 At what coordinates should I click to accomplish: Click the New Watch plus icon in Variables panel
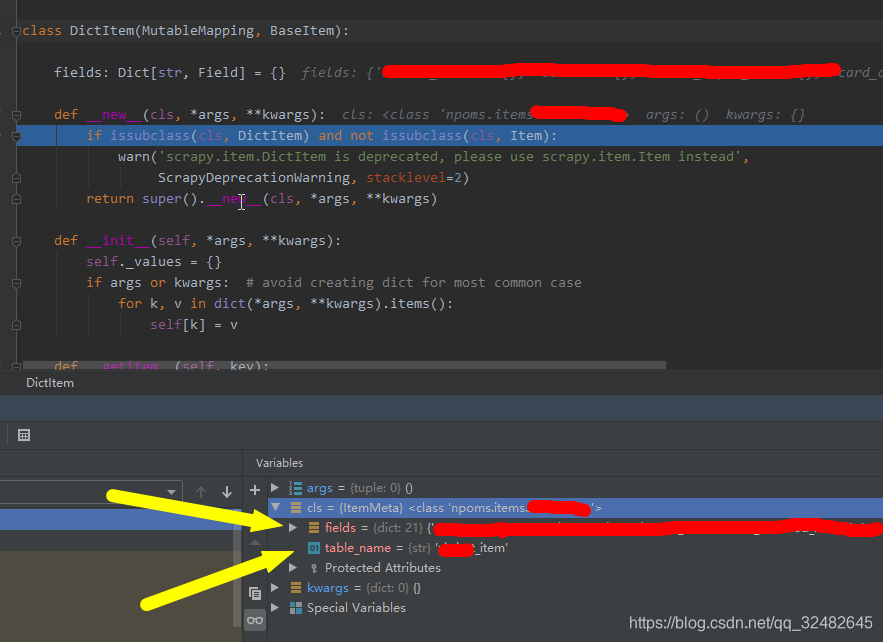pyautogui.click(x=254, y=488)
